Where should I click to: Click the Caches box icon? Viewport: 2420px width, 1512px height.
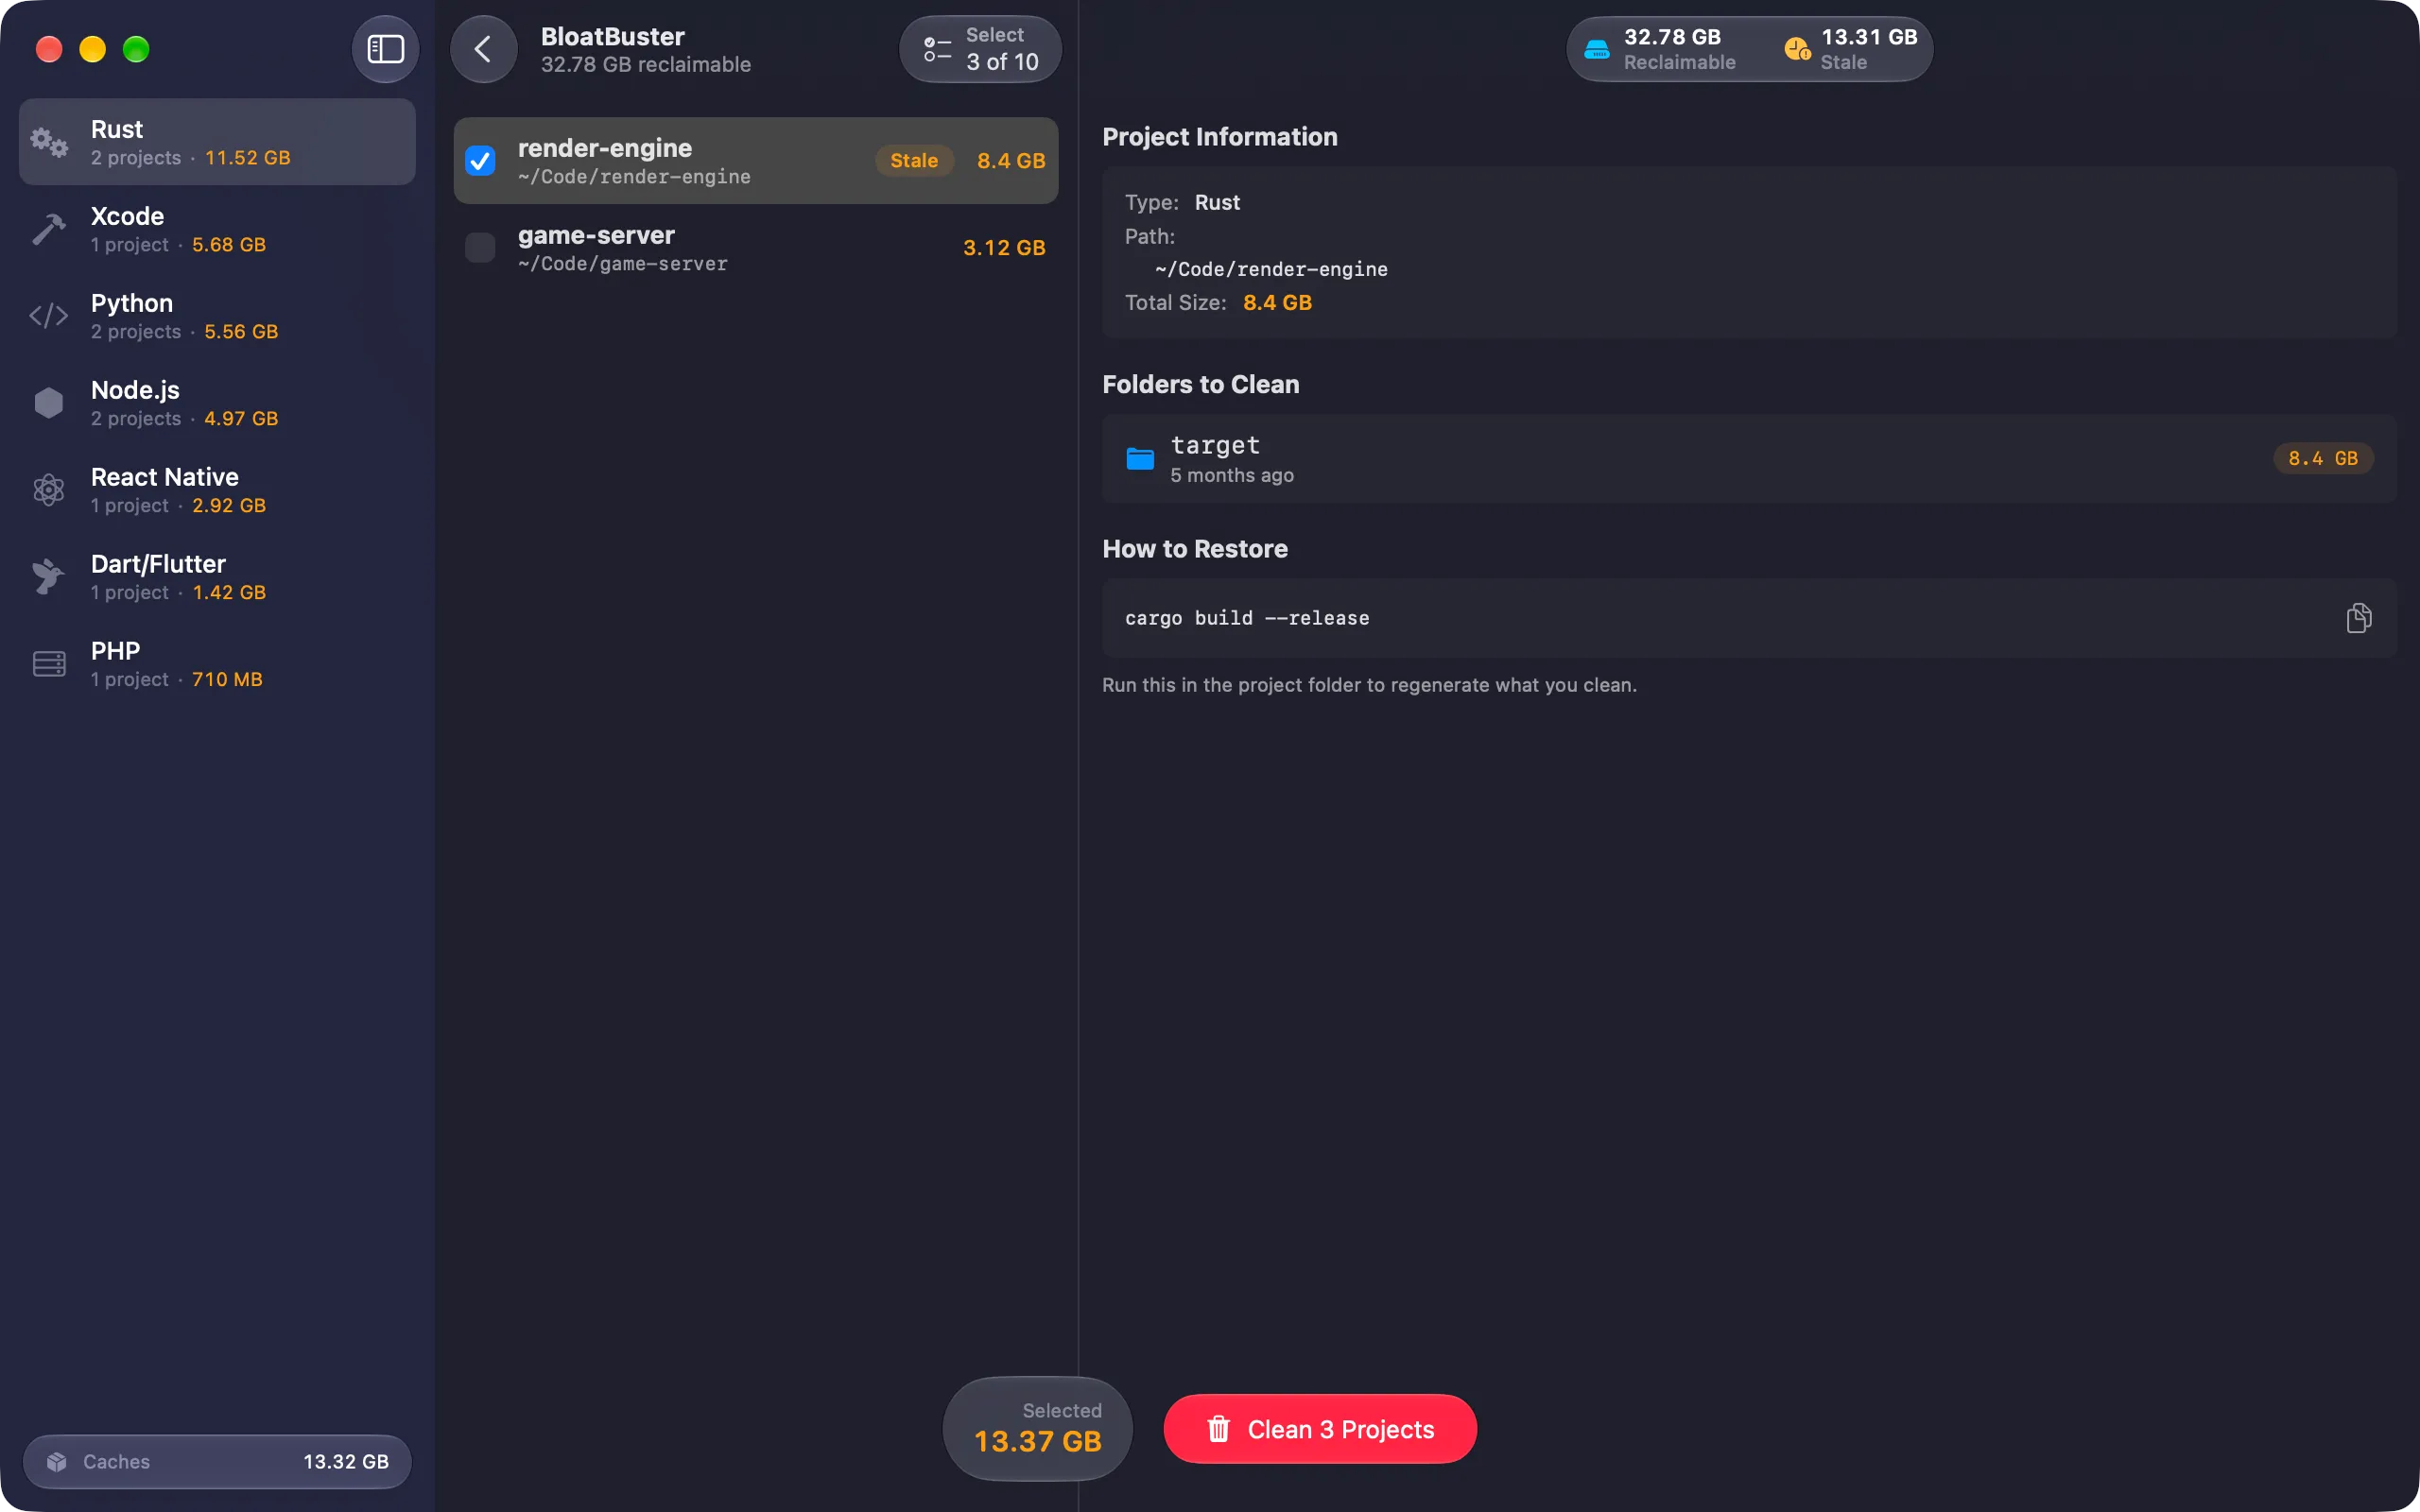click(x=57, y=1462)
